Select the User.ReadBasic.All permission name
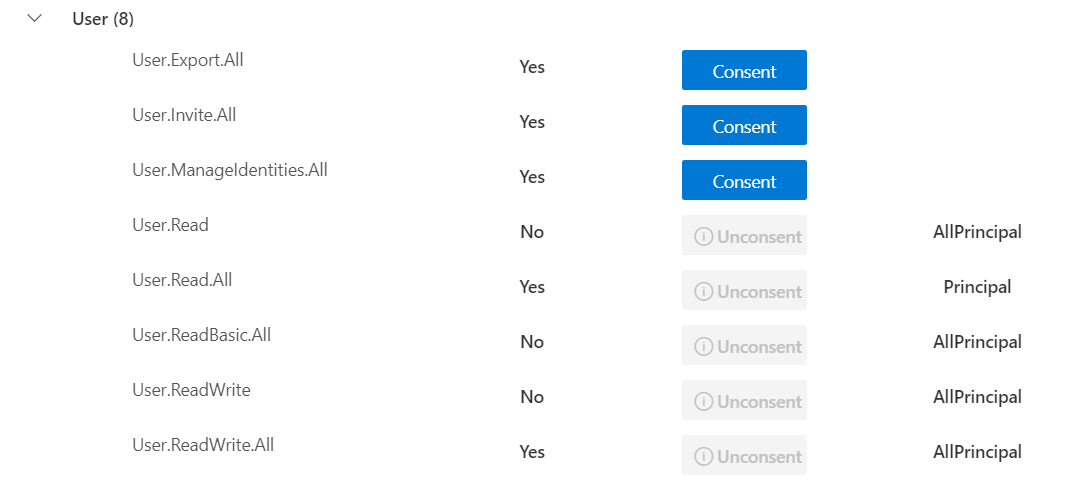The image size is (1083, 487). [202, 335]
